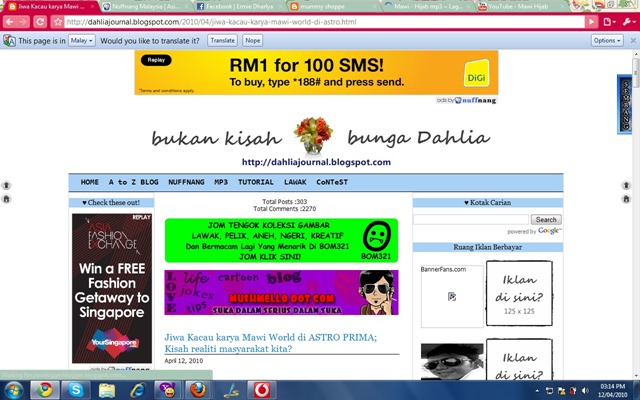Switch to the Nuffnang Malaysia tab
The width and height of the screenshot is (640, 400).
pos(146,7)
